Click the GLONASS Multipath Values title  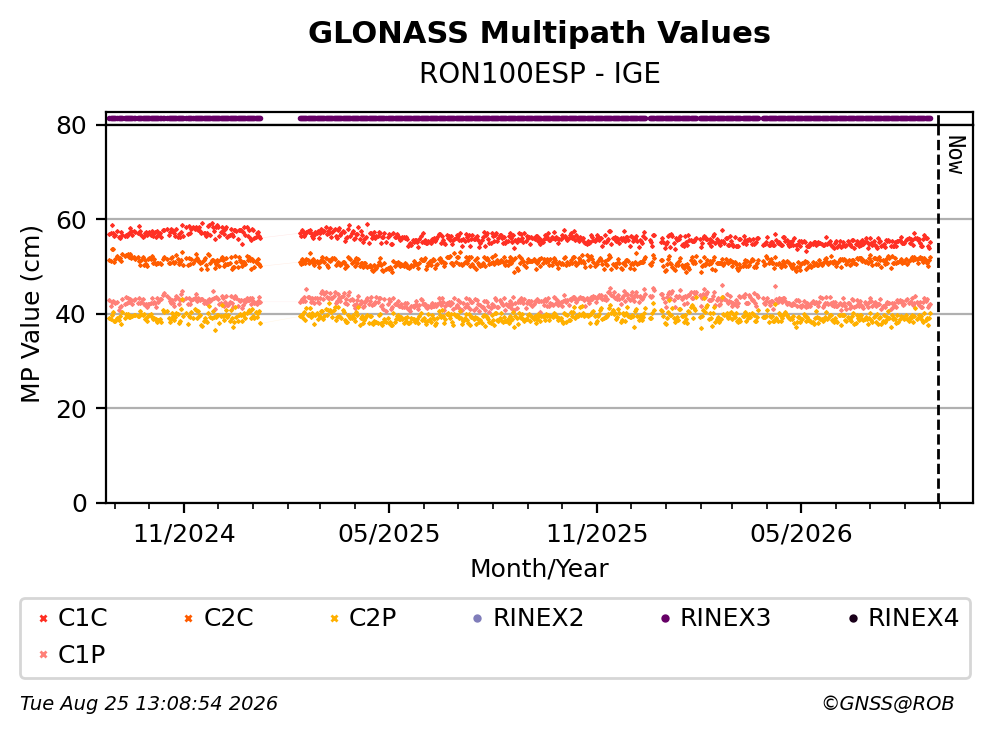click(x=539, y=33)
